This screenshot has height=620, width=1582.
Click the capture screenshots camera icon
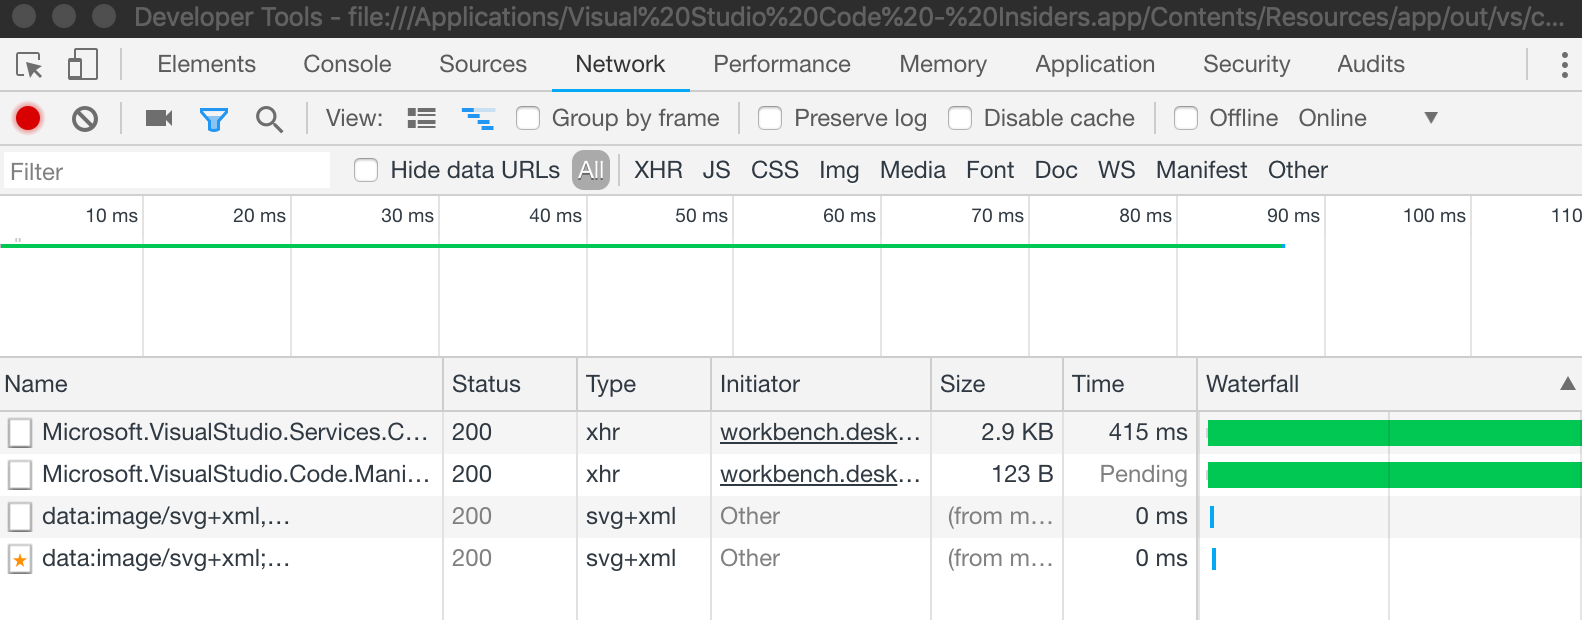pyautogui.click(x=159, y=119)
